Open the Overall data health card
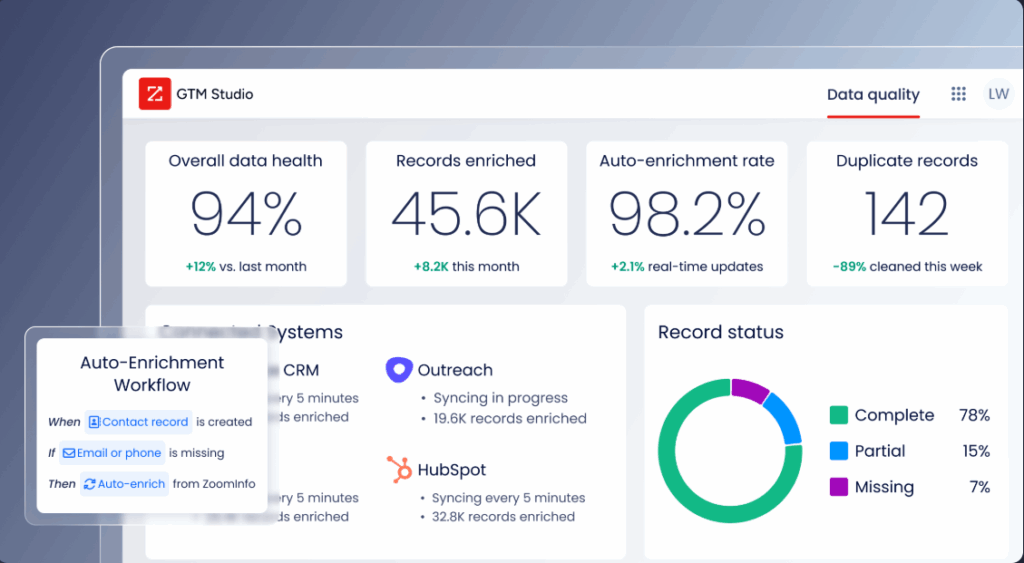1024x563 pixels. click(245, 213)
